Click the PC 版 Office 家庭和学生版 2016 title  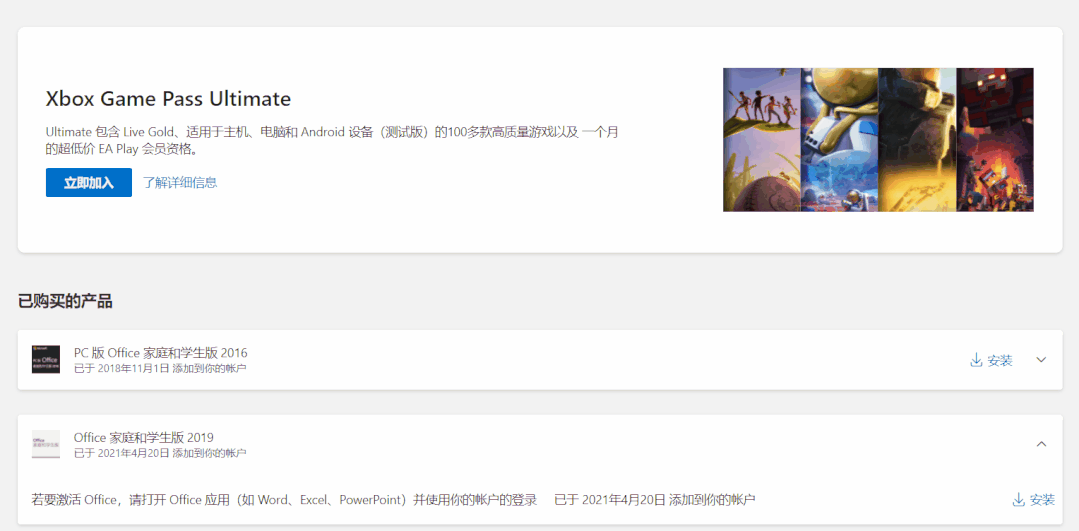160,353
